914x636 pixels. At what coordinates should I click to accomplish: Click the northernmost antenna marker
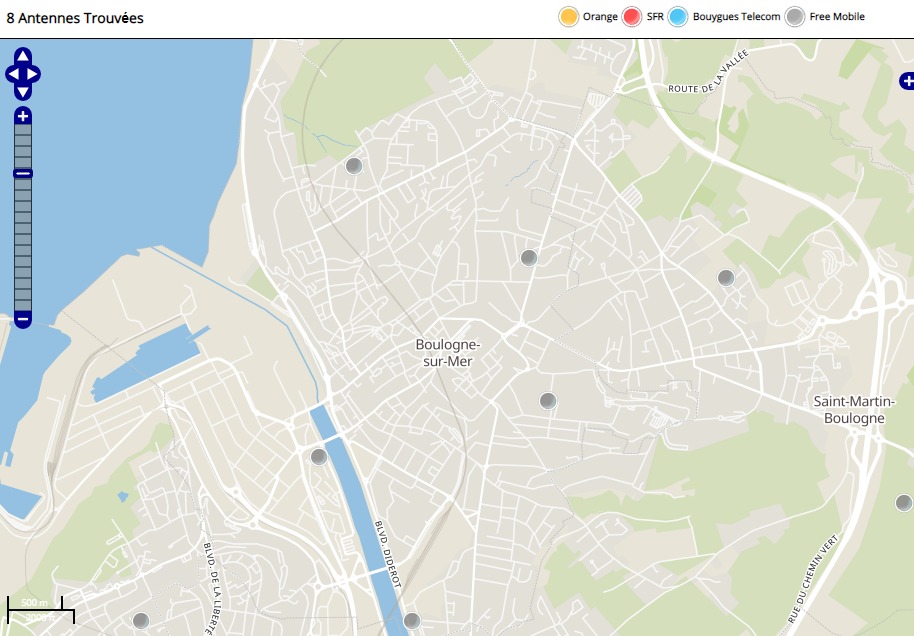pyautogui.click(x=354, y=166)
